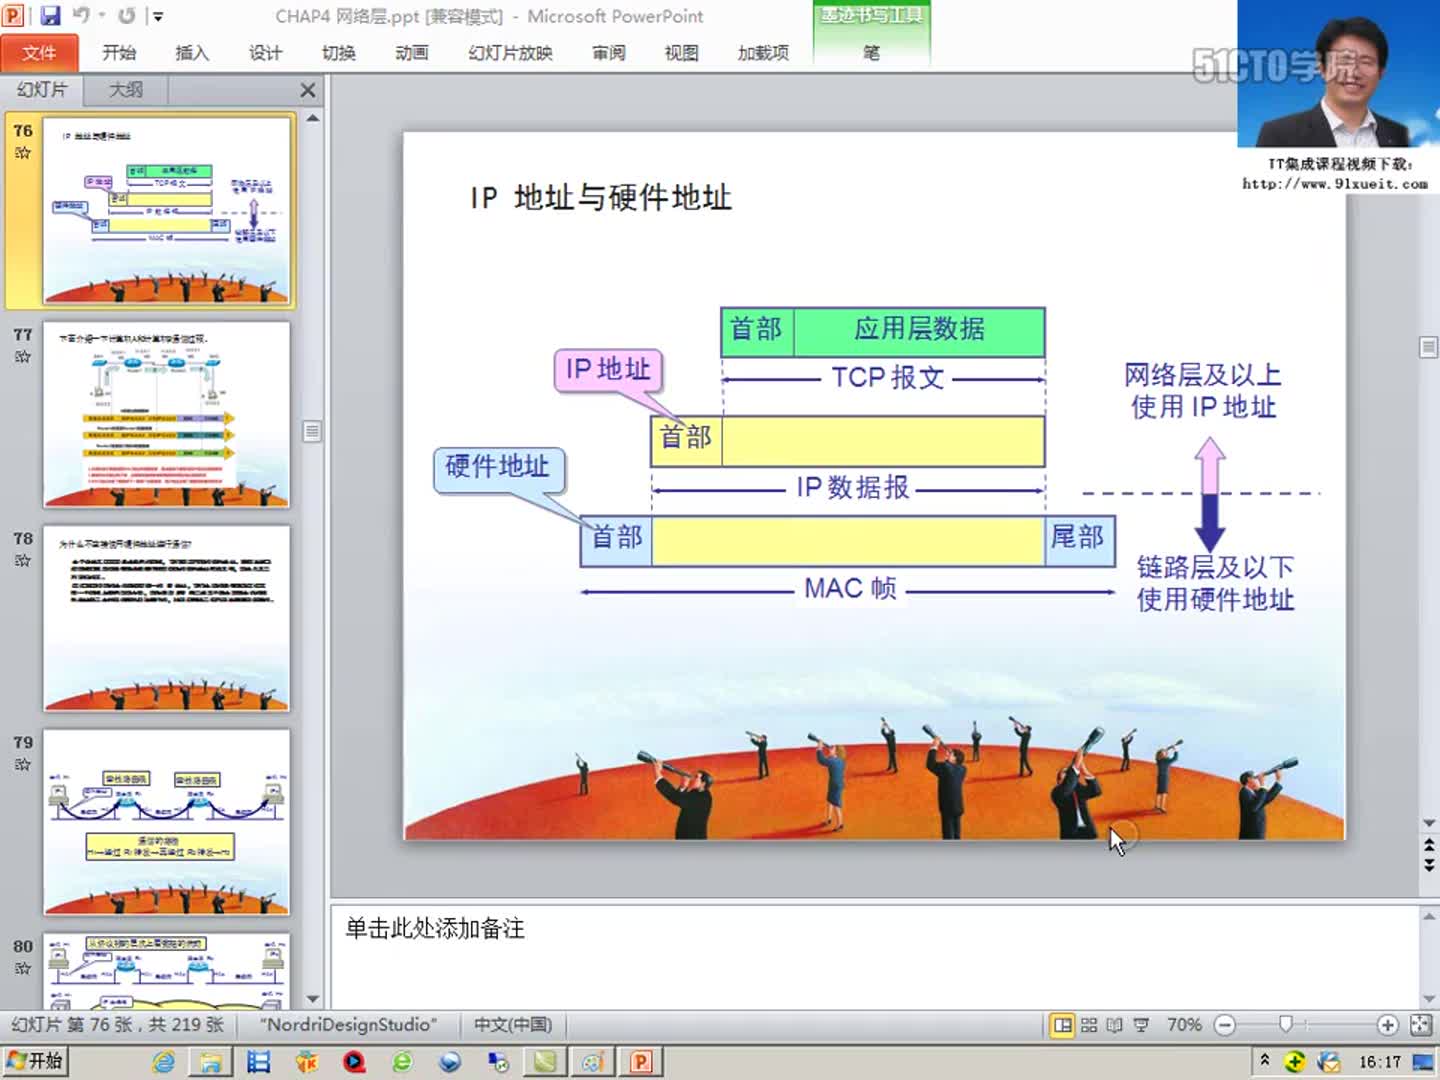
Task: Open the Undo history dropdown arrow
Action: [101, 15]
